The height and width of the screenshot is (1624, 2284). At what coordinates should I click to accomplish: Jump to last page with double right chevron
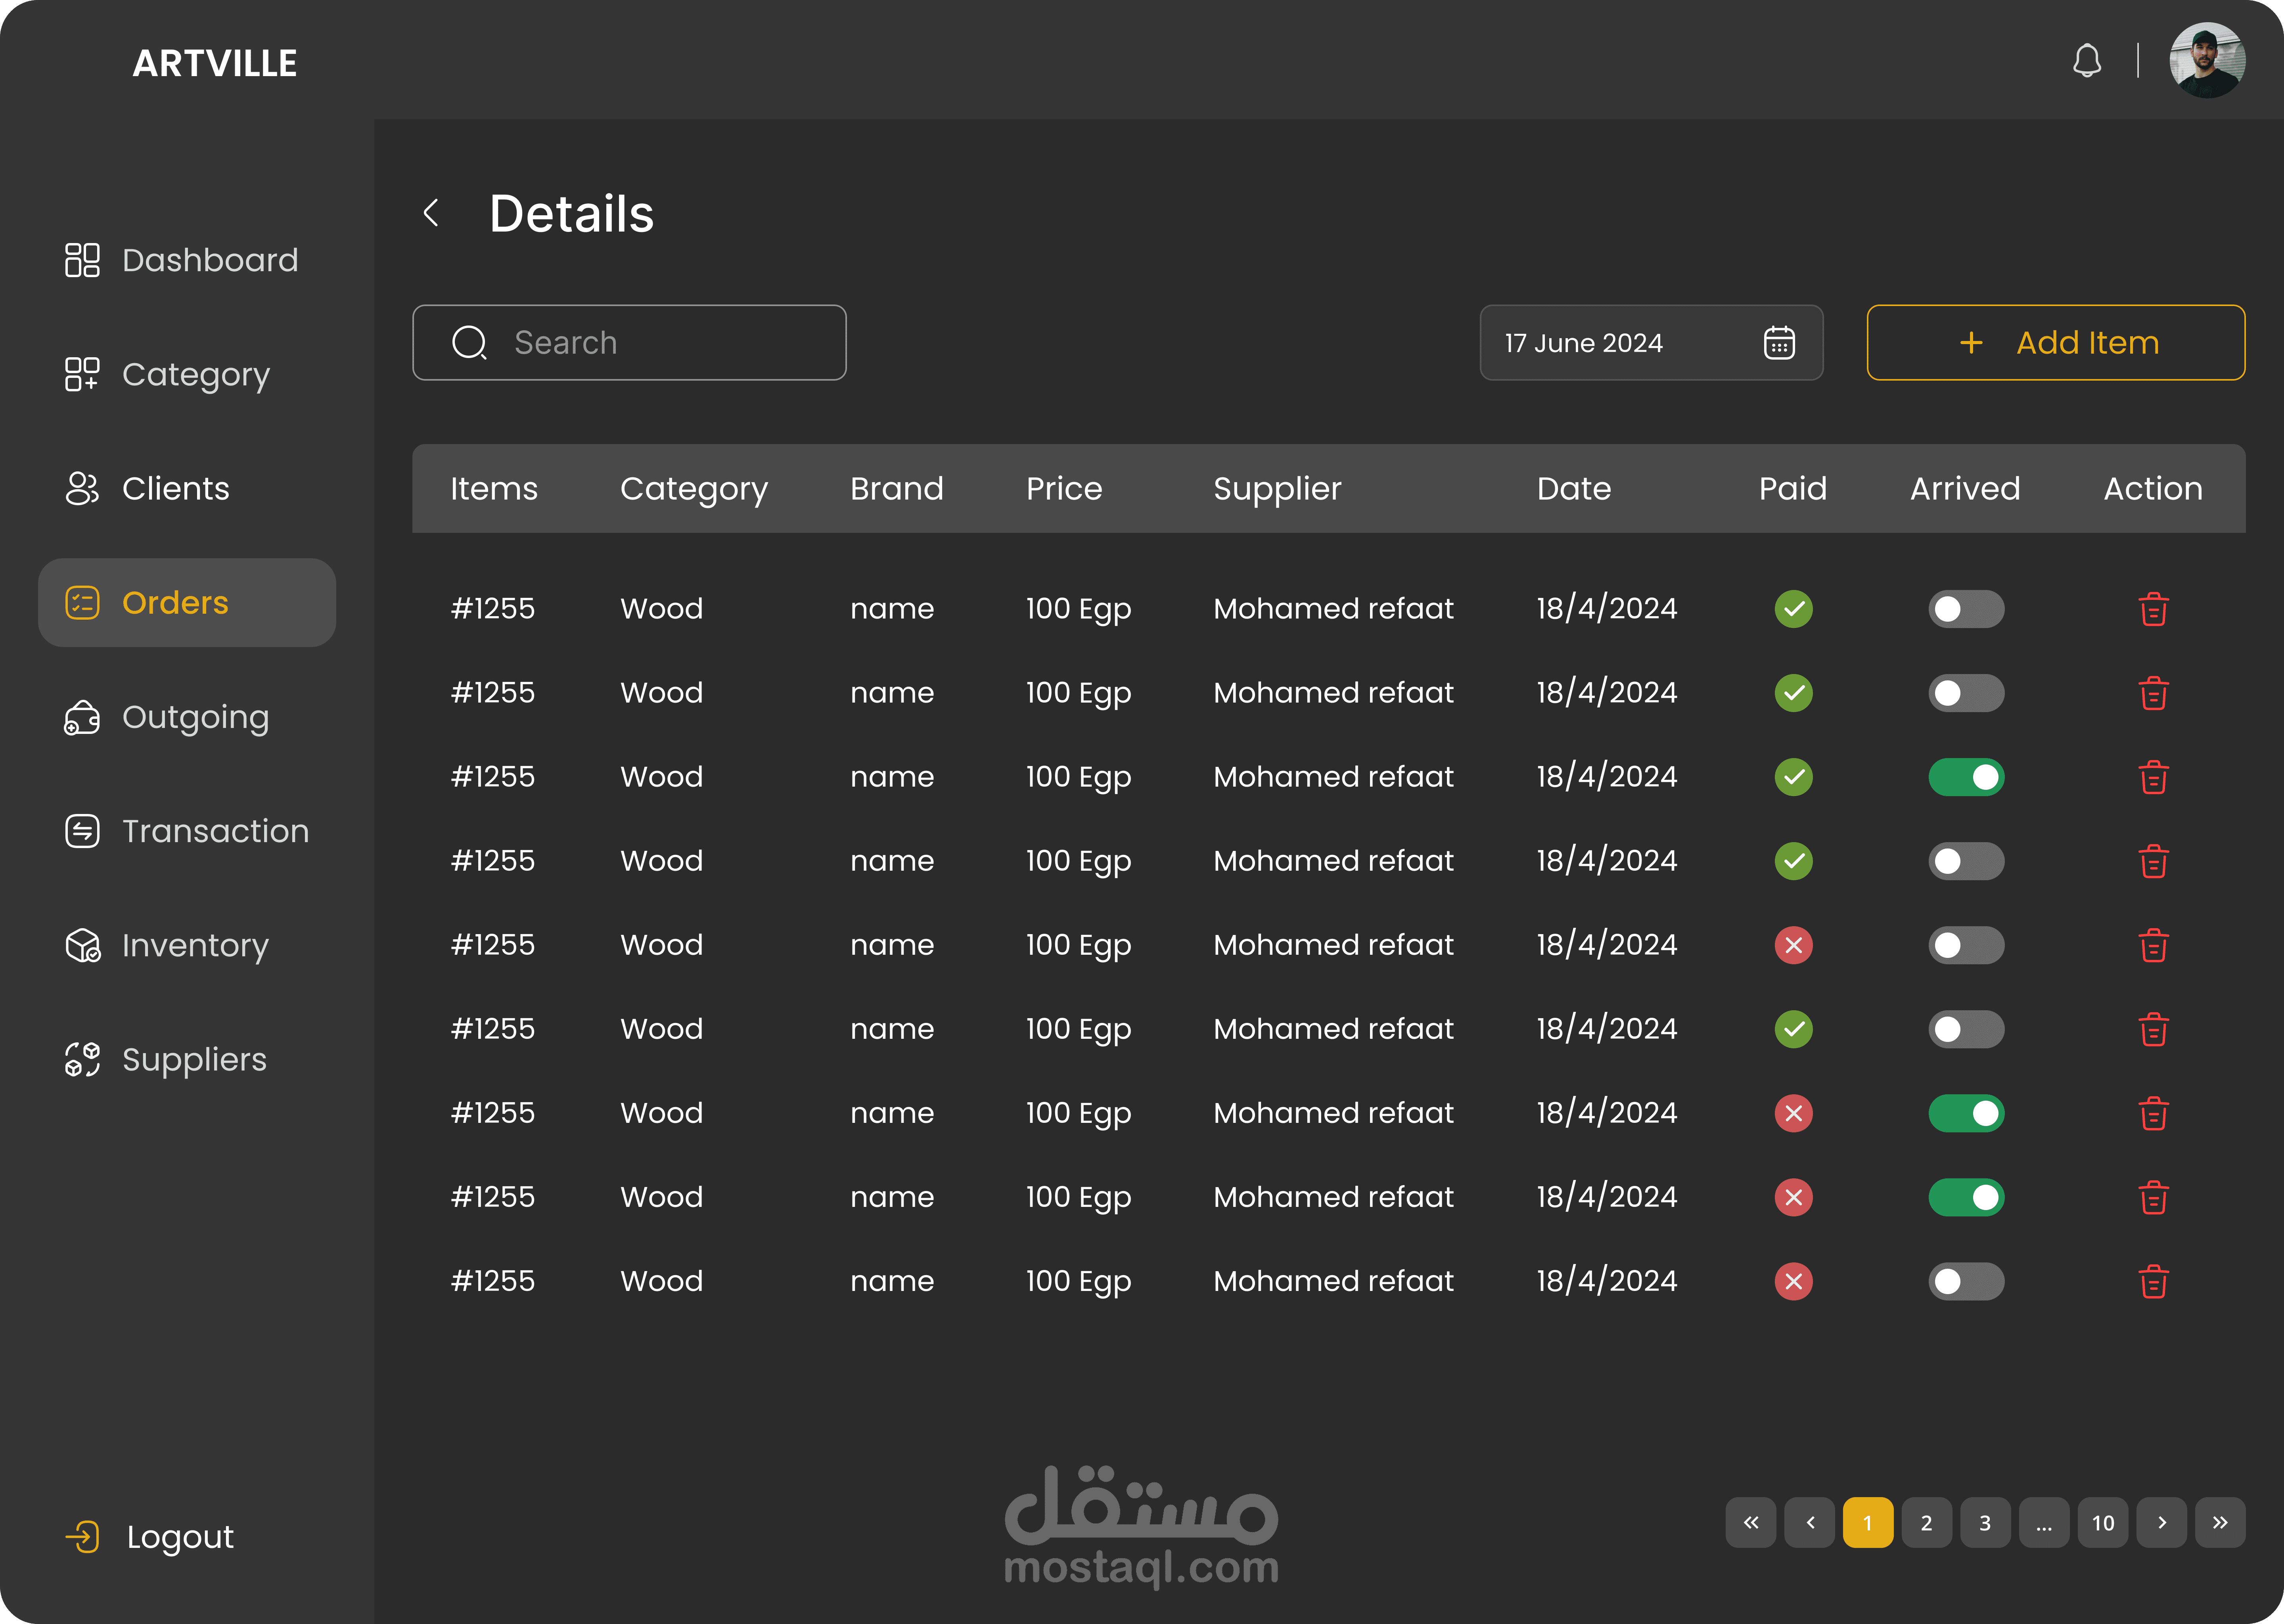[x=2220, y=1522]
